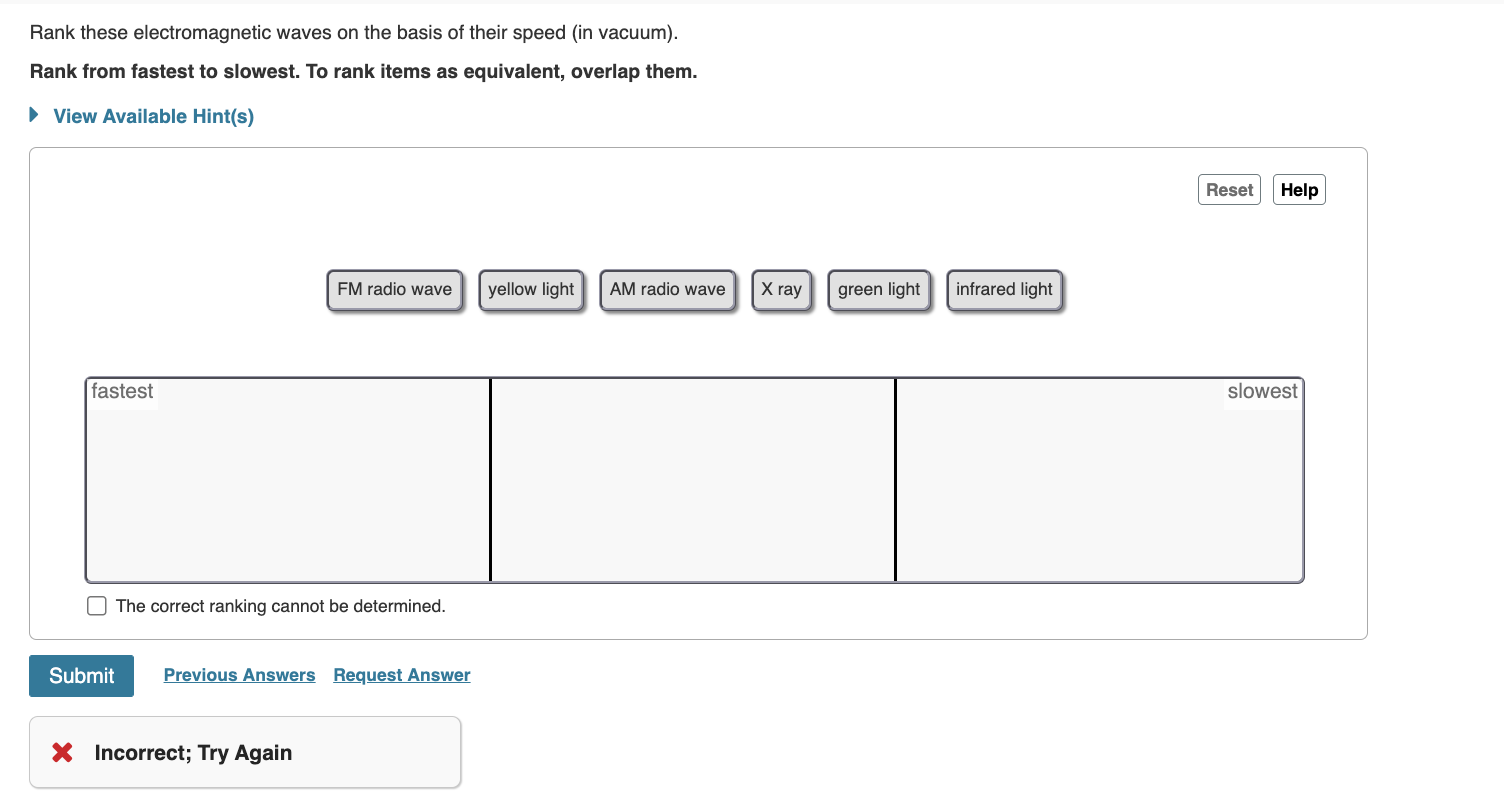Viewport: 1504px width, 812px height.
Task: Click the 'fastest' ranking bin
Action: pos(288,480)
